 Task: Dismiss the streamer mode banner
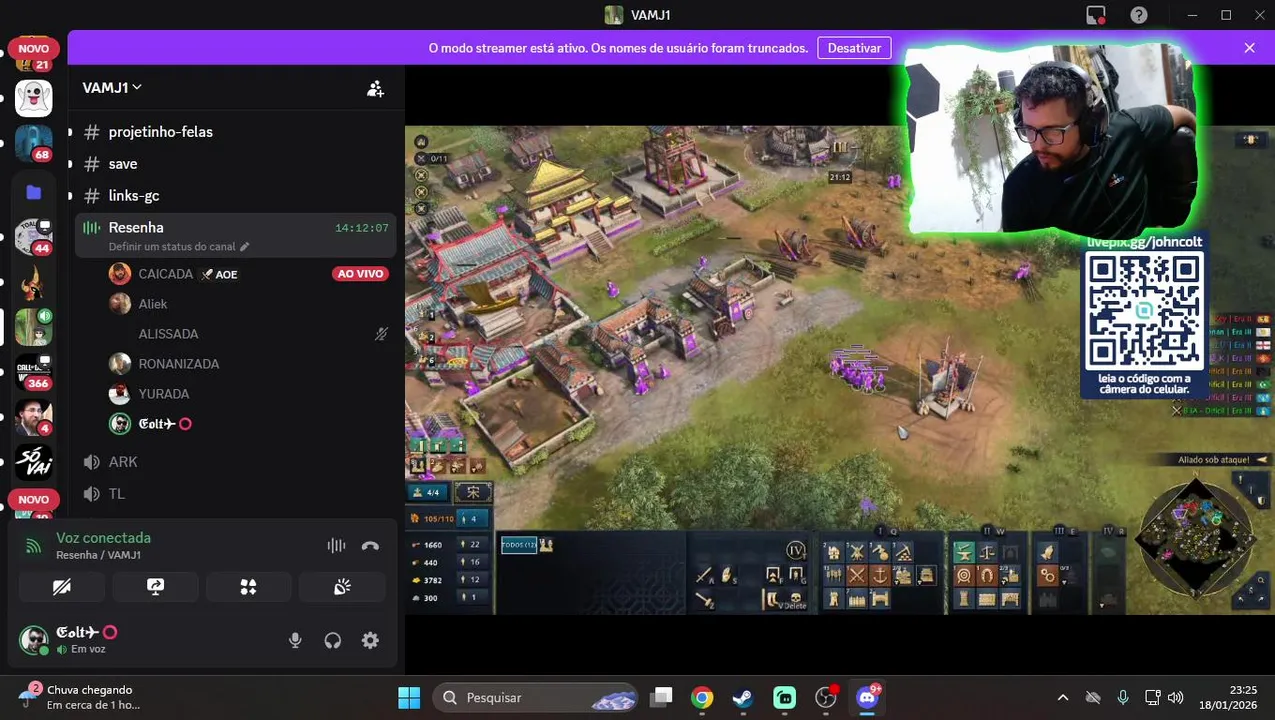click(1249, 48)
